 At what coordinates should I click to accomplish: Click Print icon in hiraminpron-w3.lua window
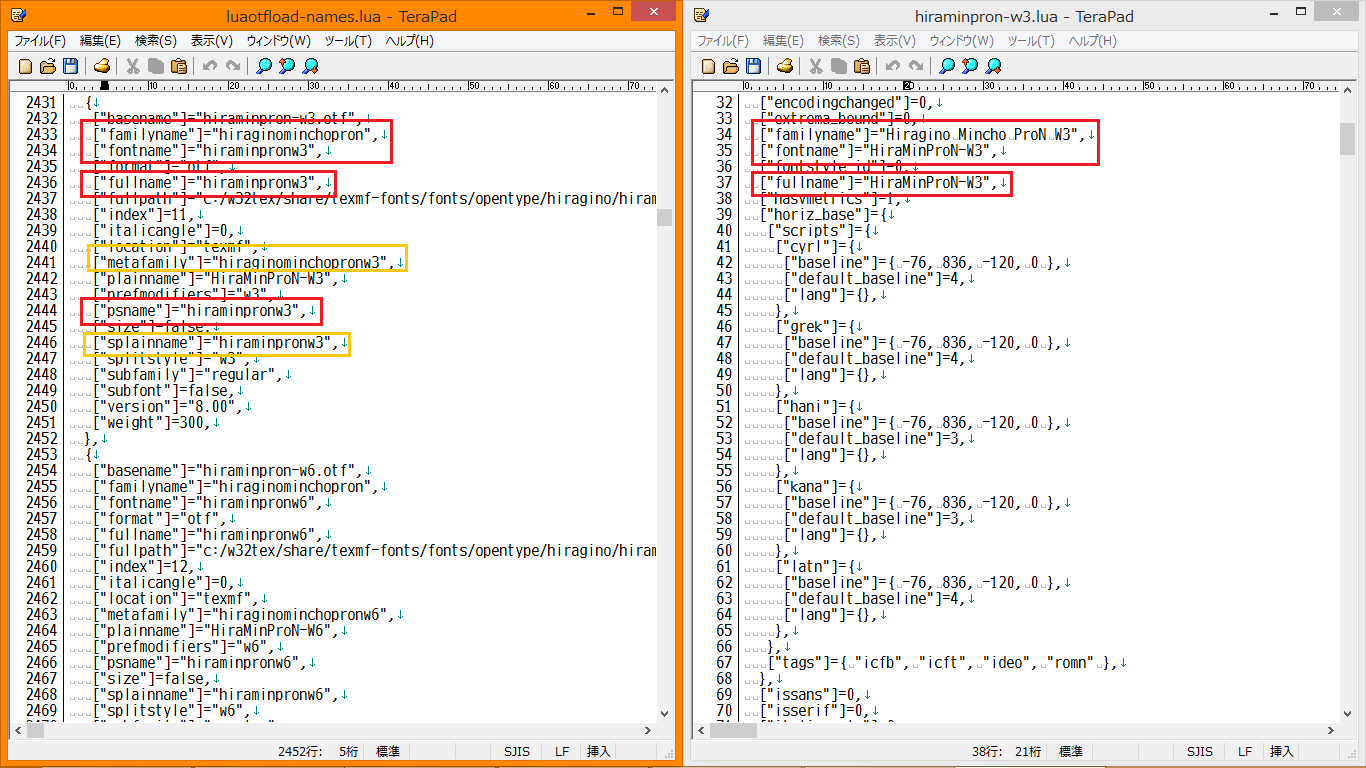tap(784, 66)
